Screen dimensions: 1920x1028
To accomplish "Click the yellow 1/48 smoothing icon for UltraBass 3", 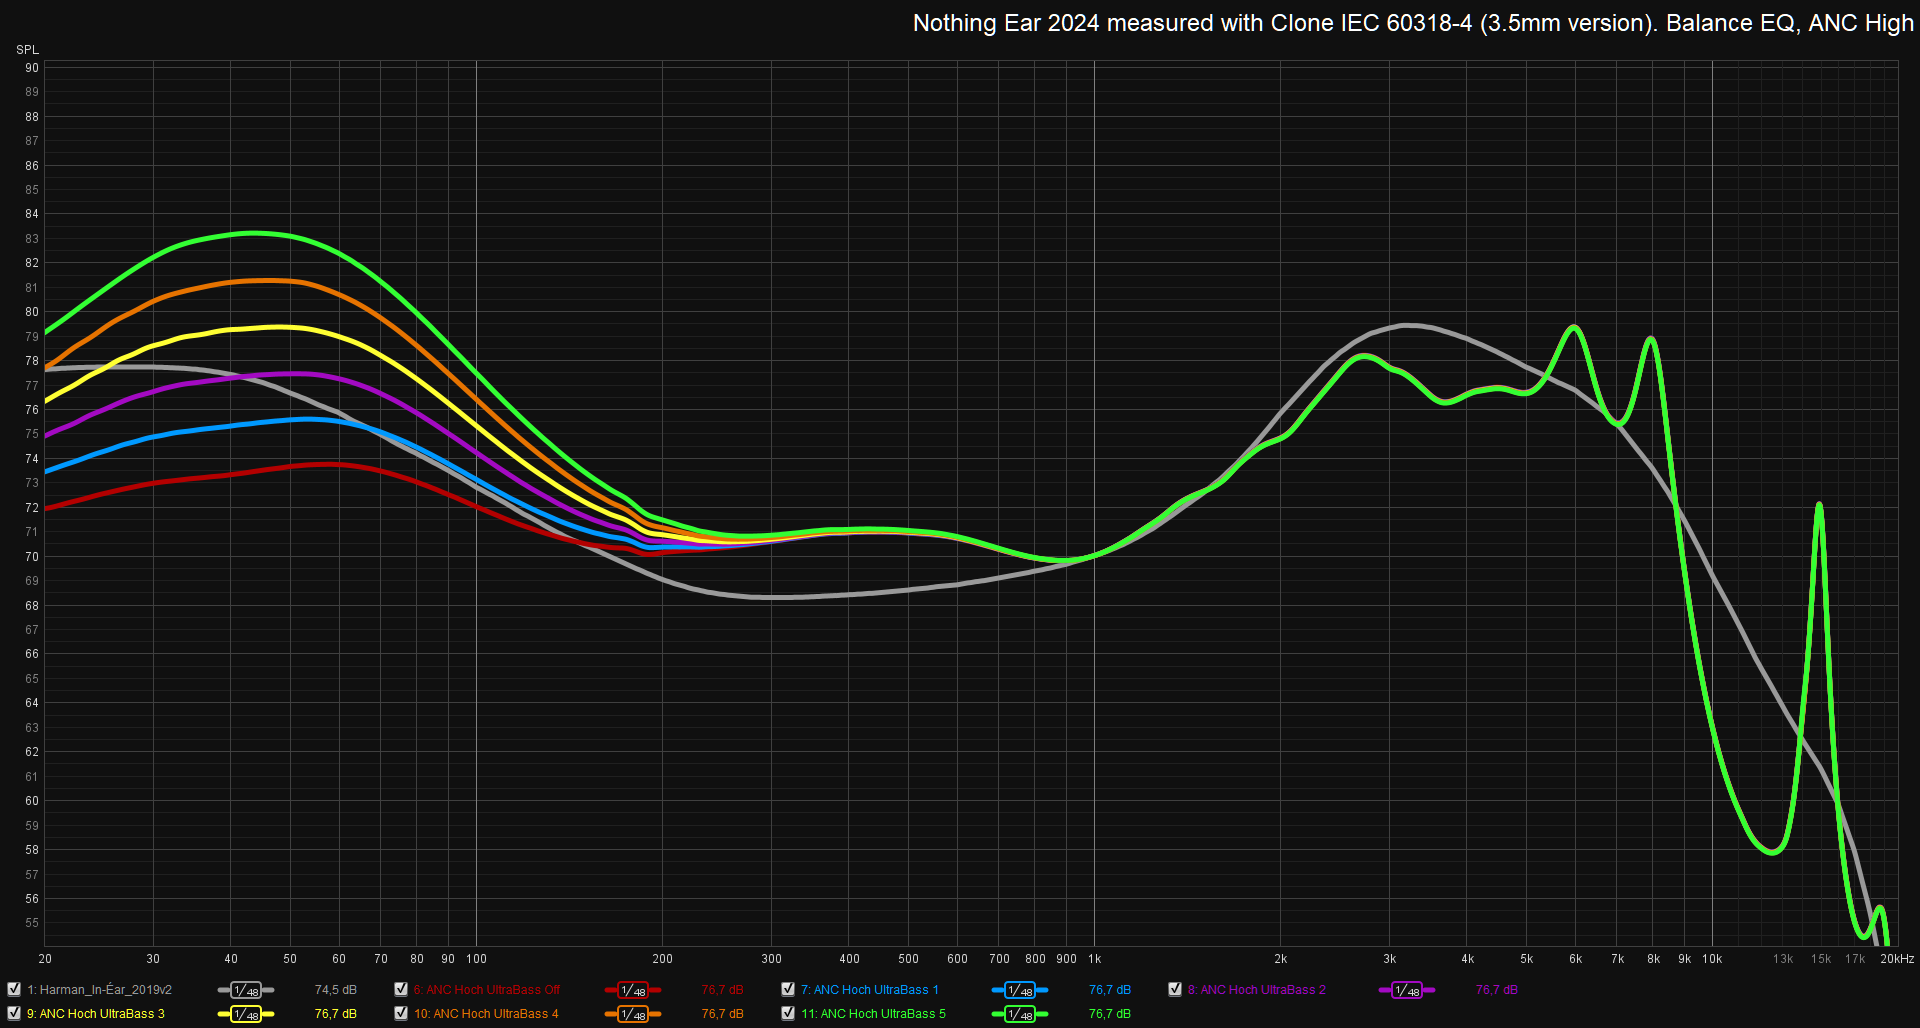I will point(246,1014).
